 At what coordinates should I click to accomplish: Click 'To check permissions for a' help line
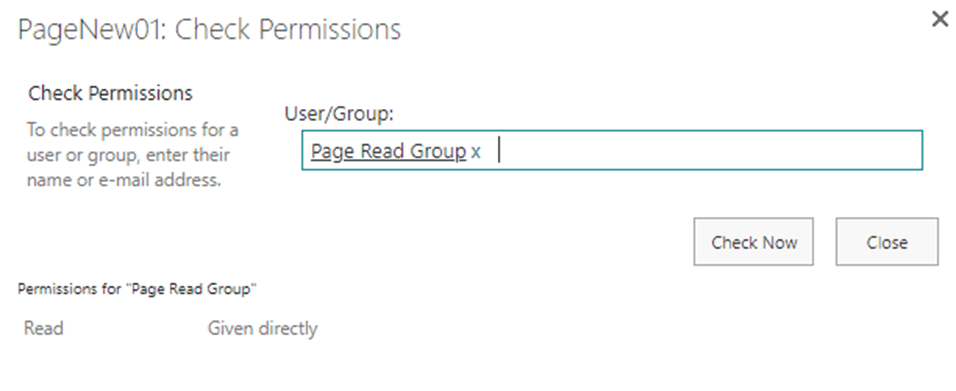132,130
